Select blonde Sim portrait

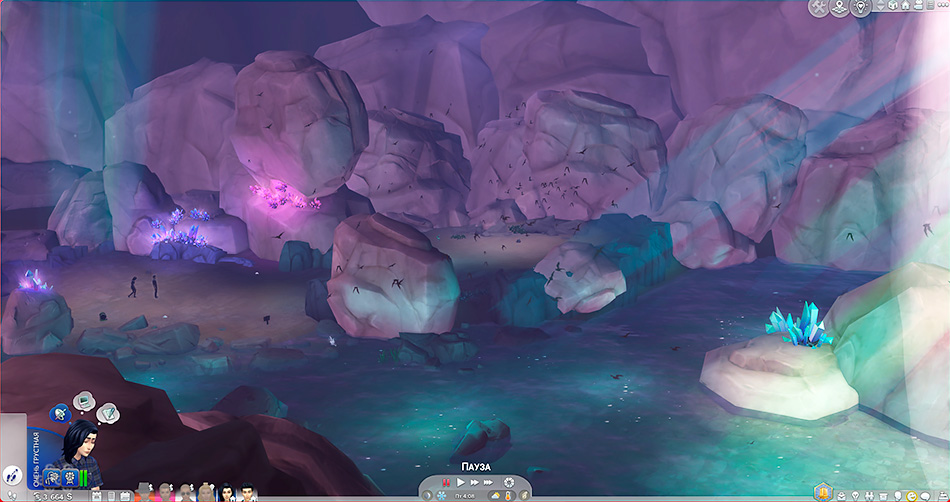coord(207,492)
